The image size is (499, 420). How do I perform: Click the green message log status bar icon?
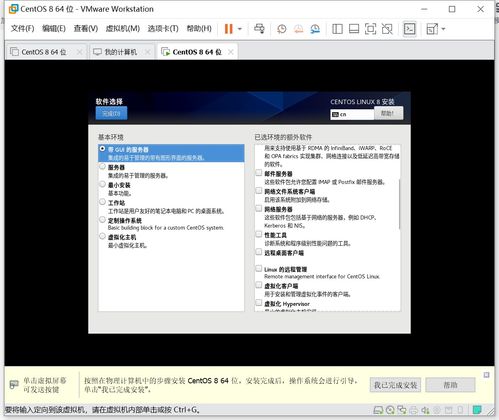pos(477,409)
